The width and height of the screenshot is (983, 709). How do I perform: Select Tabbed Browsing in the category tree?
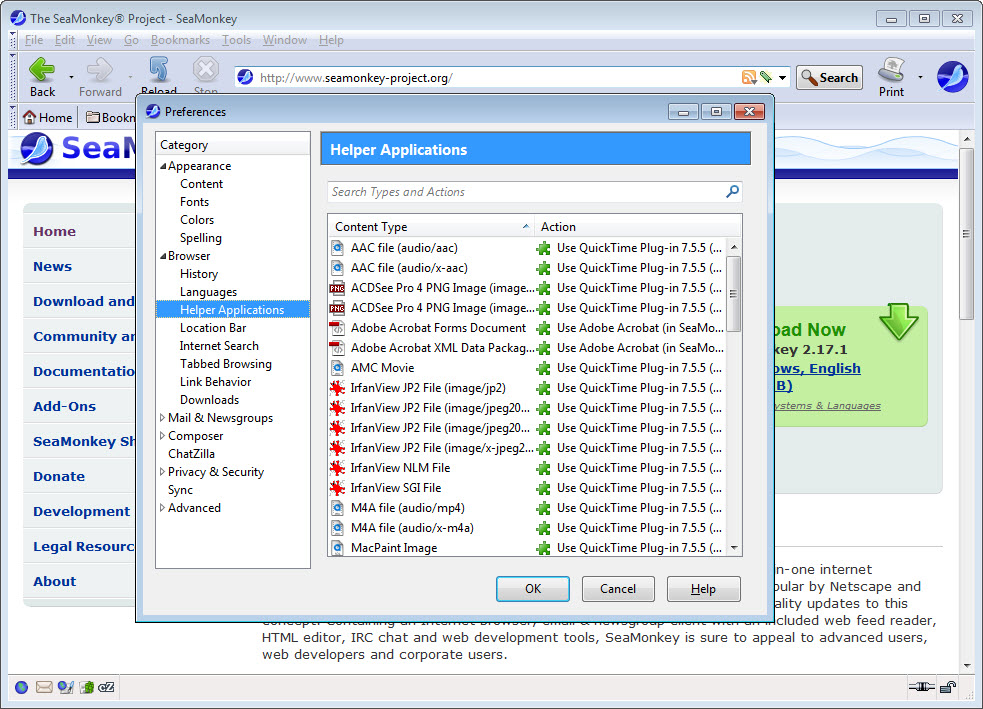226,364
